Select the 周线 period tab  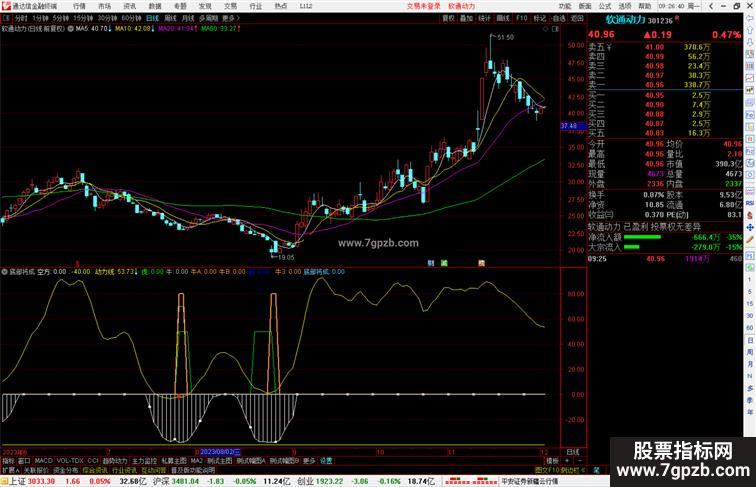(170, 18)
